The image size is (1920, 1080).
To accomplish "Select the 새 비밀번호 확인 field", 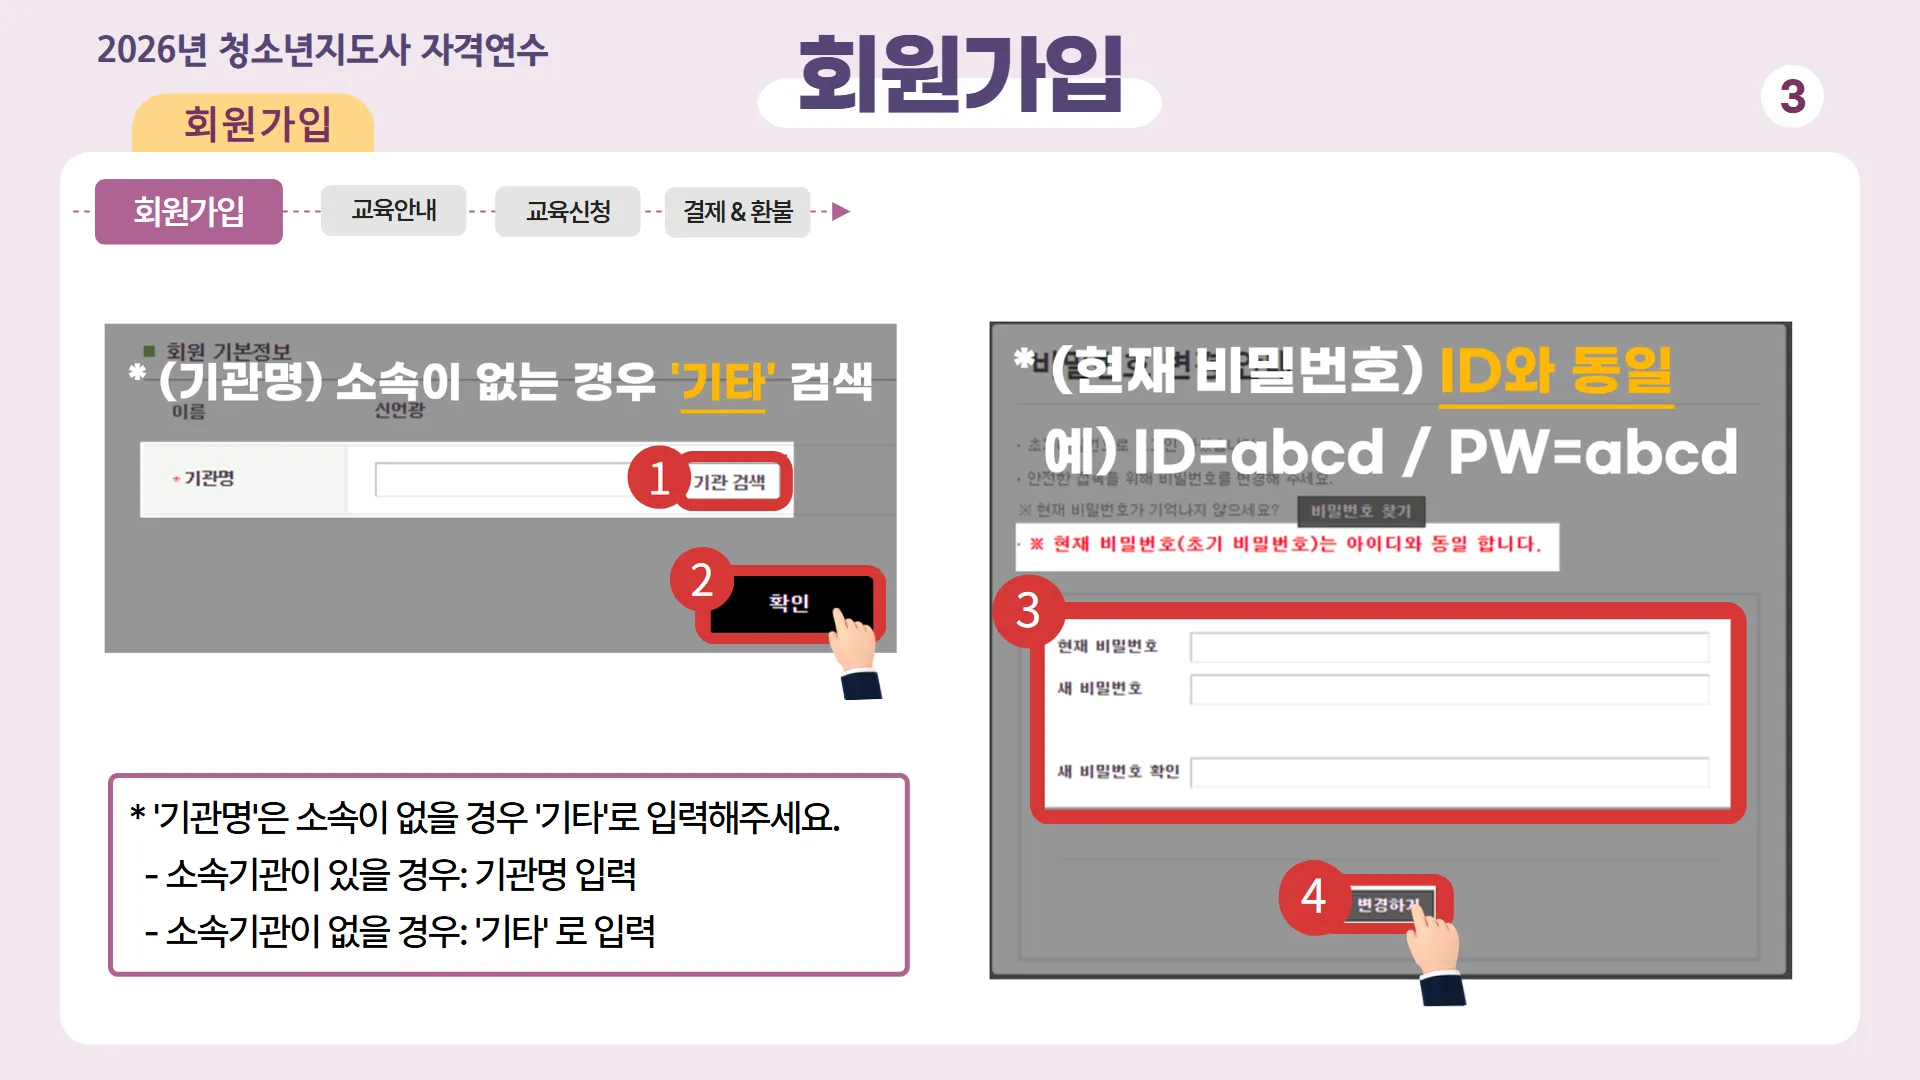I will (x=1449, y=772).
